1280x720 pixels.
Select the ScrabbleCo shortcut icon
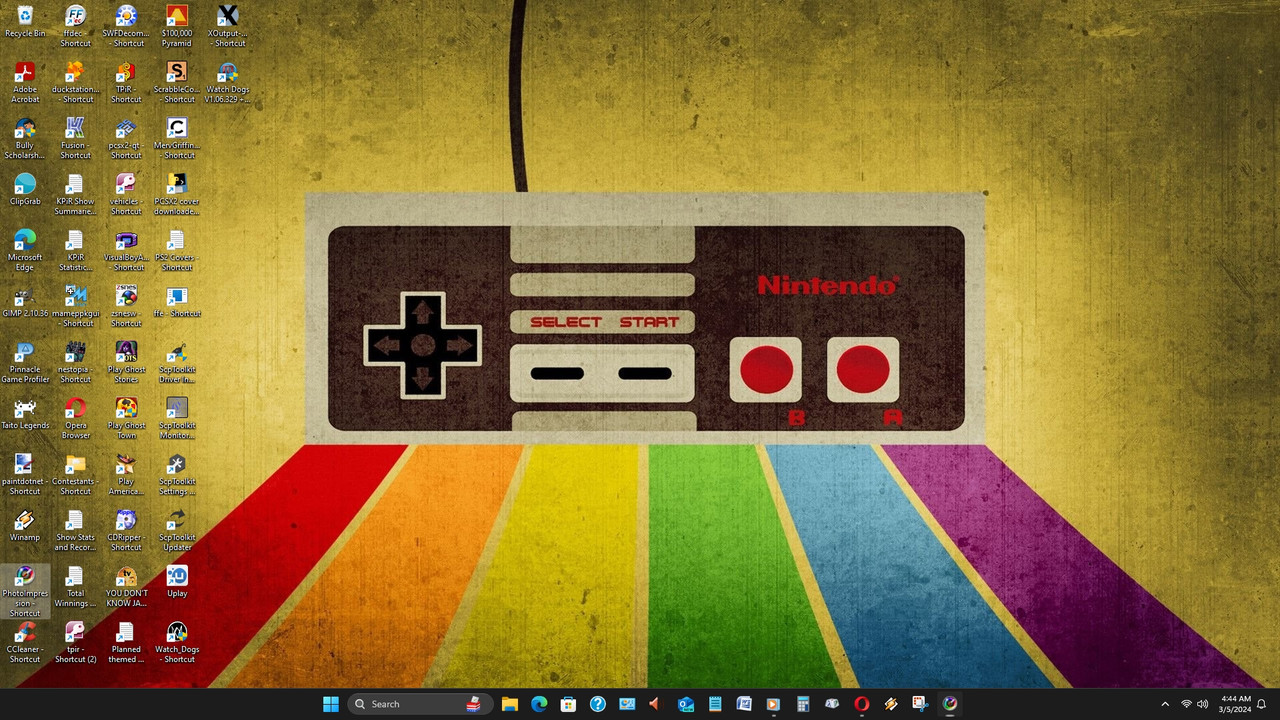pos(176,82)
